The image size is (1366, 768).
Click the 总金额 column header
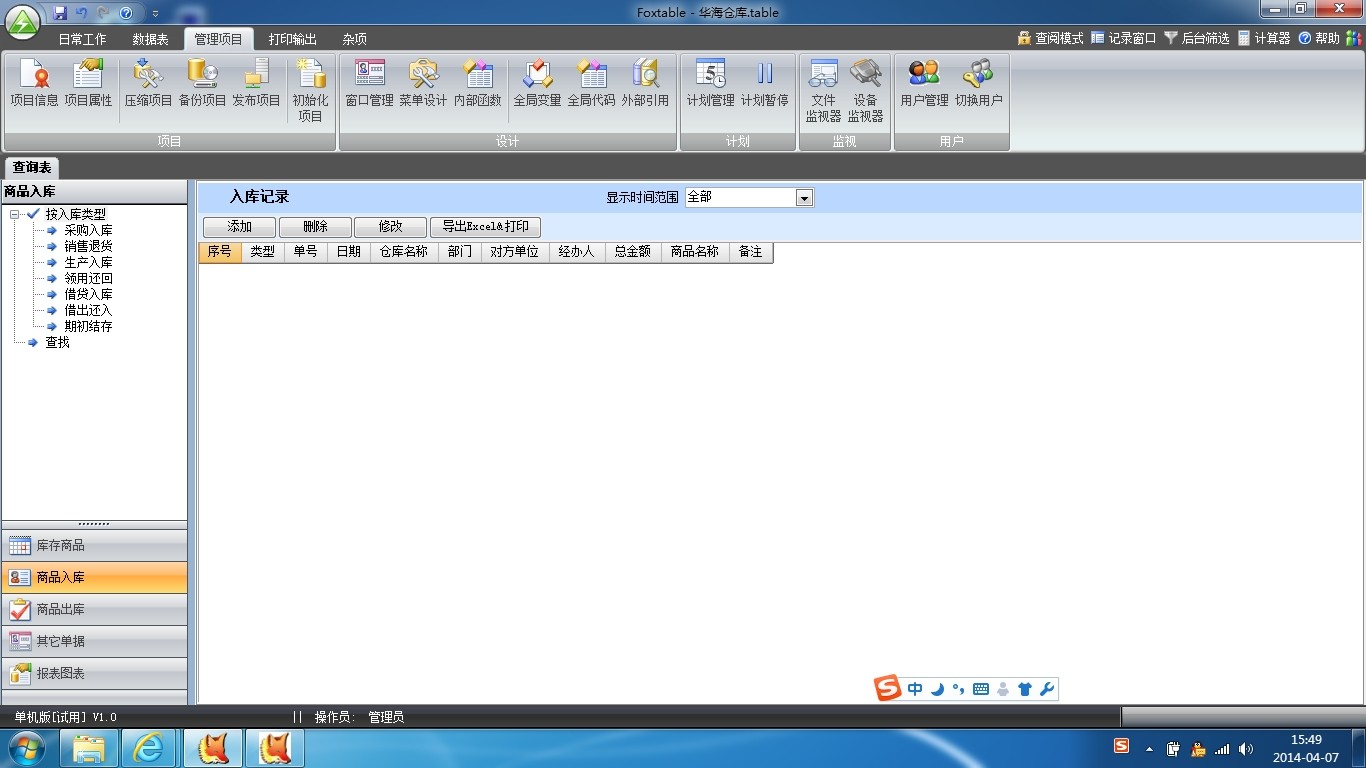click(632, 252)
